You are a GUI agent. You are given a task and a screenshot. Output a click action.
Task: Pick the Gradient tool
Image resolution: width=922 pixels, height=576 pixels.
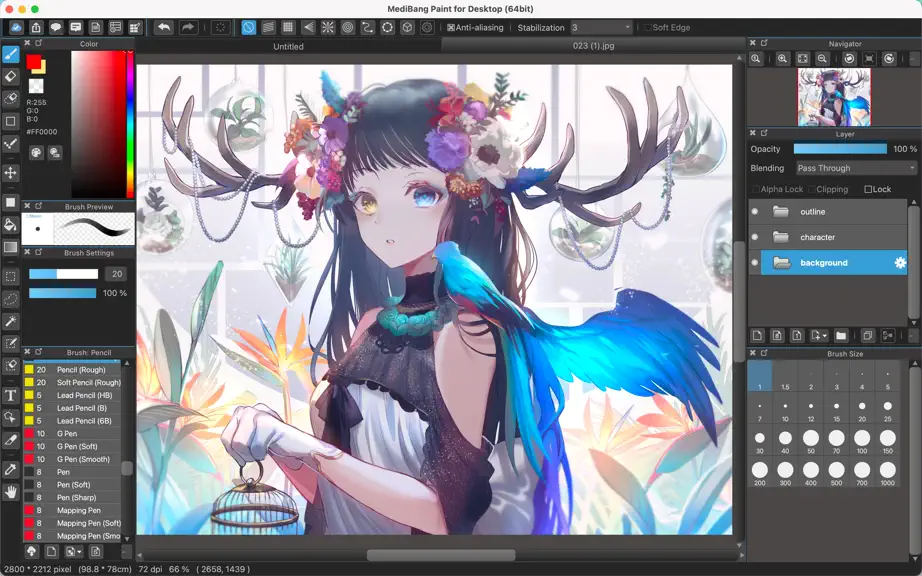click(x=11, y=247)
